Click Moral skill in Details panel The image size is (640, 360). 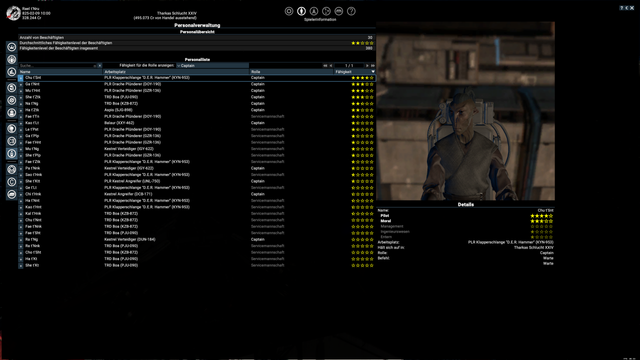pyautogui.click(x=385, y=221)
